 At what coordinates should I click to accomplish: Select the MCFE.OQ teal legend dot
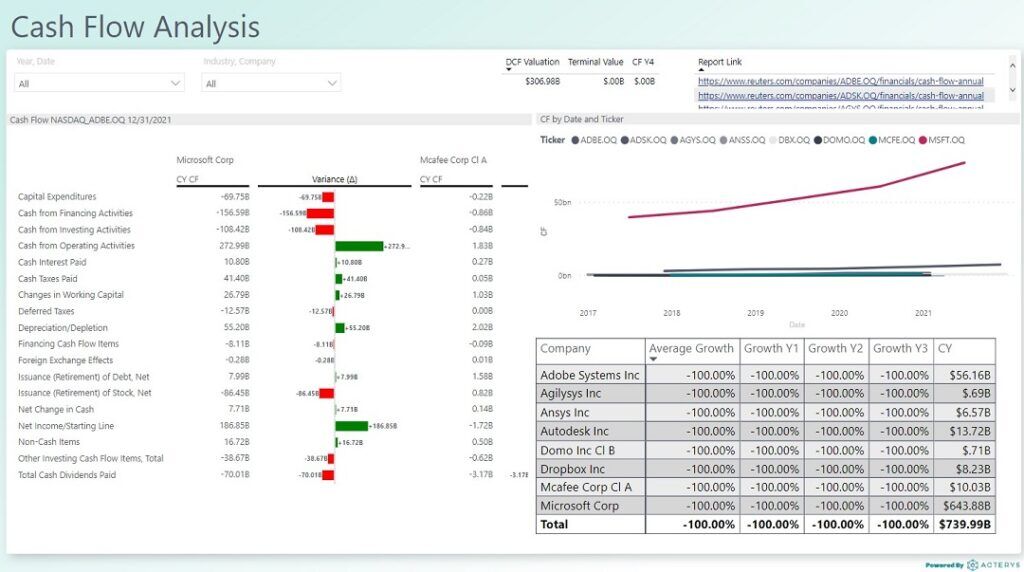tap(873, 140)
